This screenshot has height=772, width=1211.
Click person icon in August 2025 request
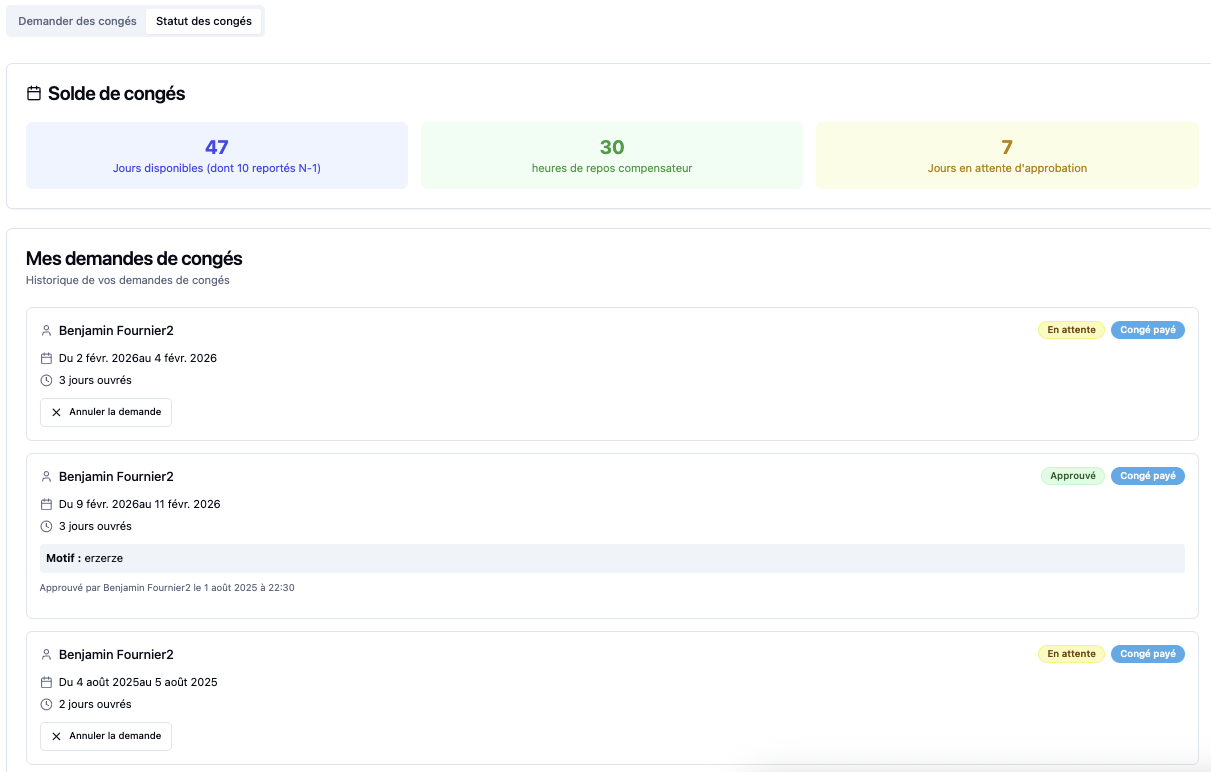(x=46, y=655)
